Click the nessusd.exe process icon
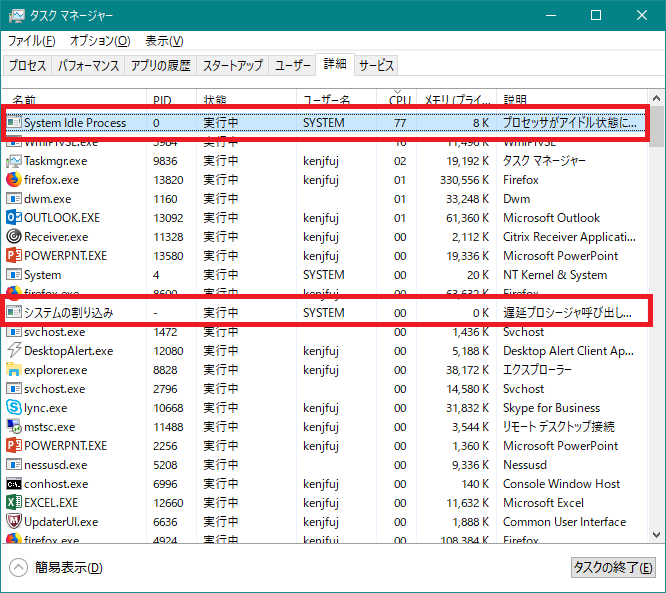 pyautogui.click(x=14, y=465)
